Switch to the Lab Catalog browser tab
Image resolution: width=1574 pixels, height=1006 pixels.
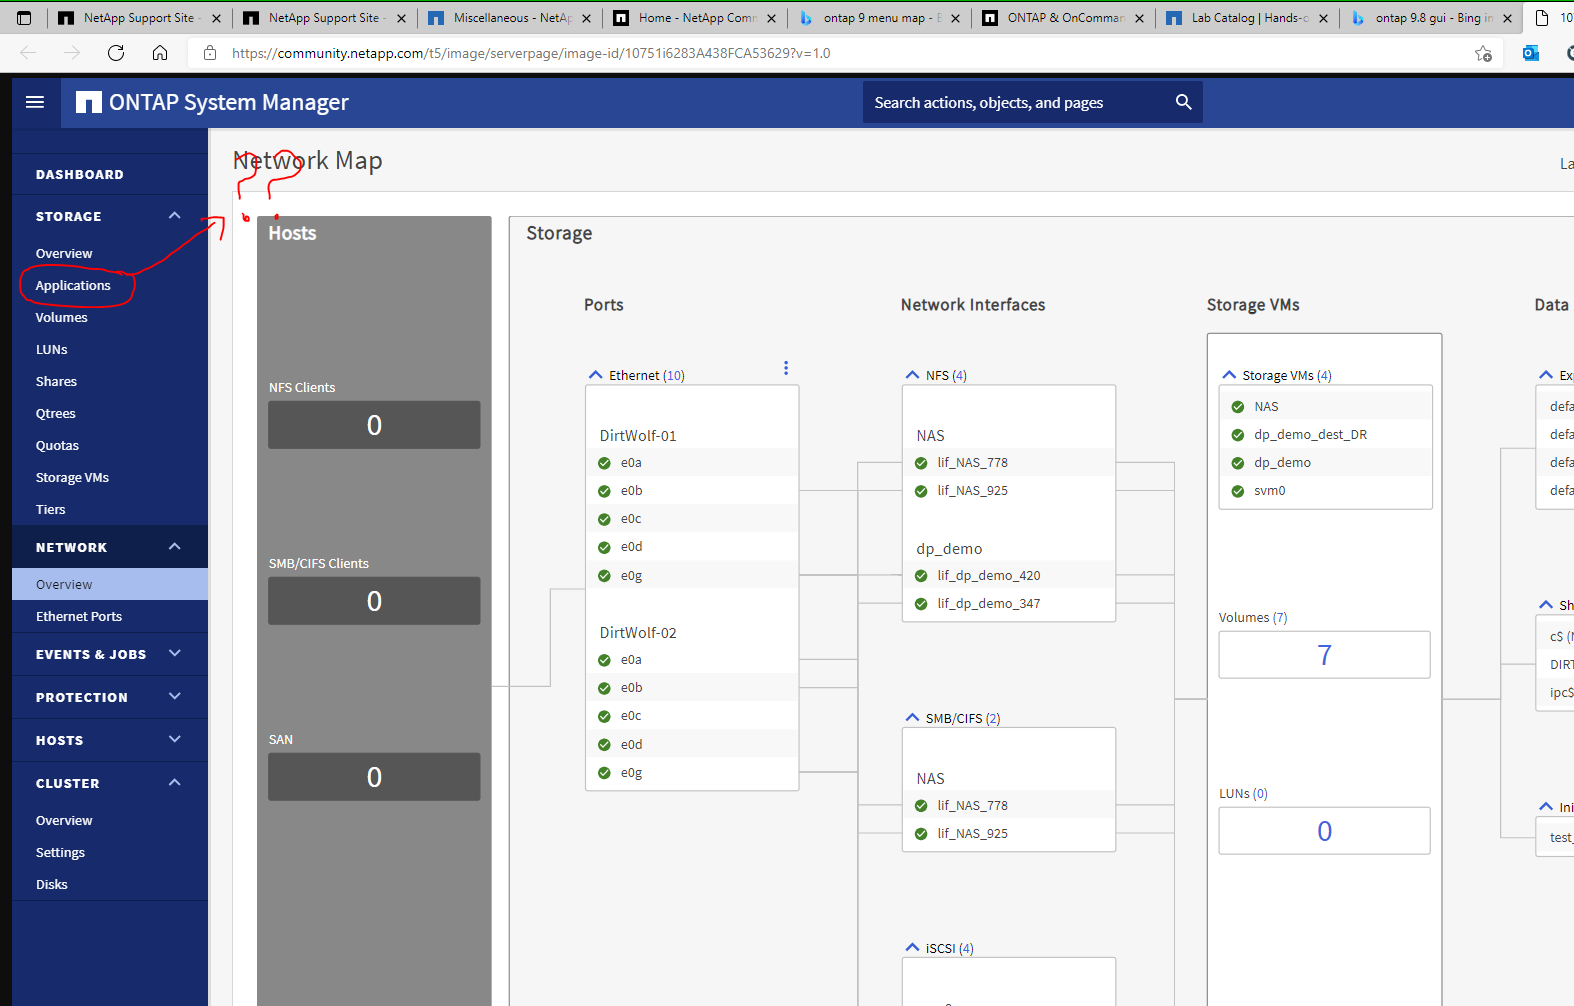pos(1247,18)
